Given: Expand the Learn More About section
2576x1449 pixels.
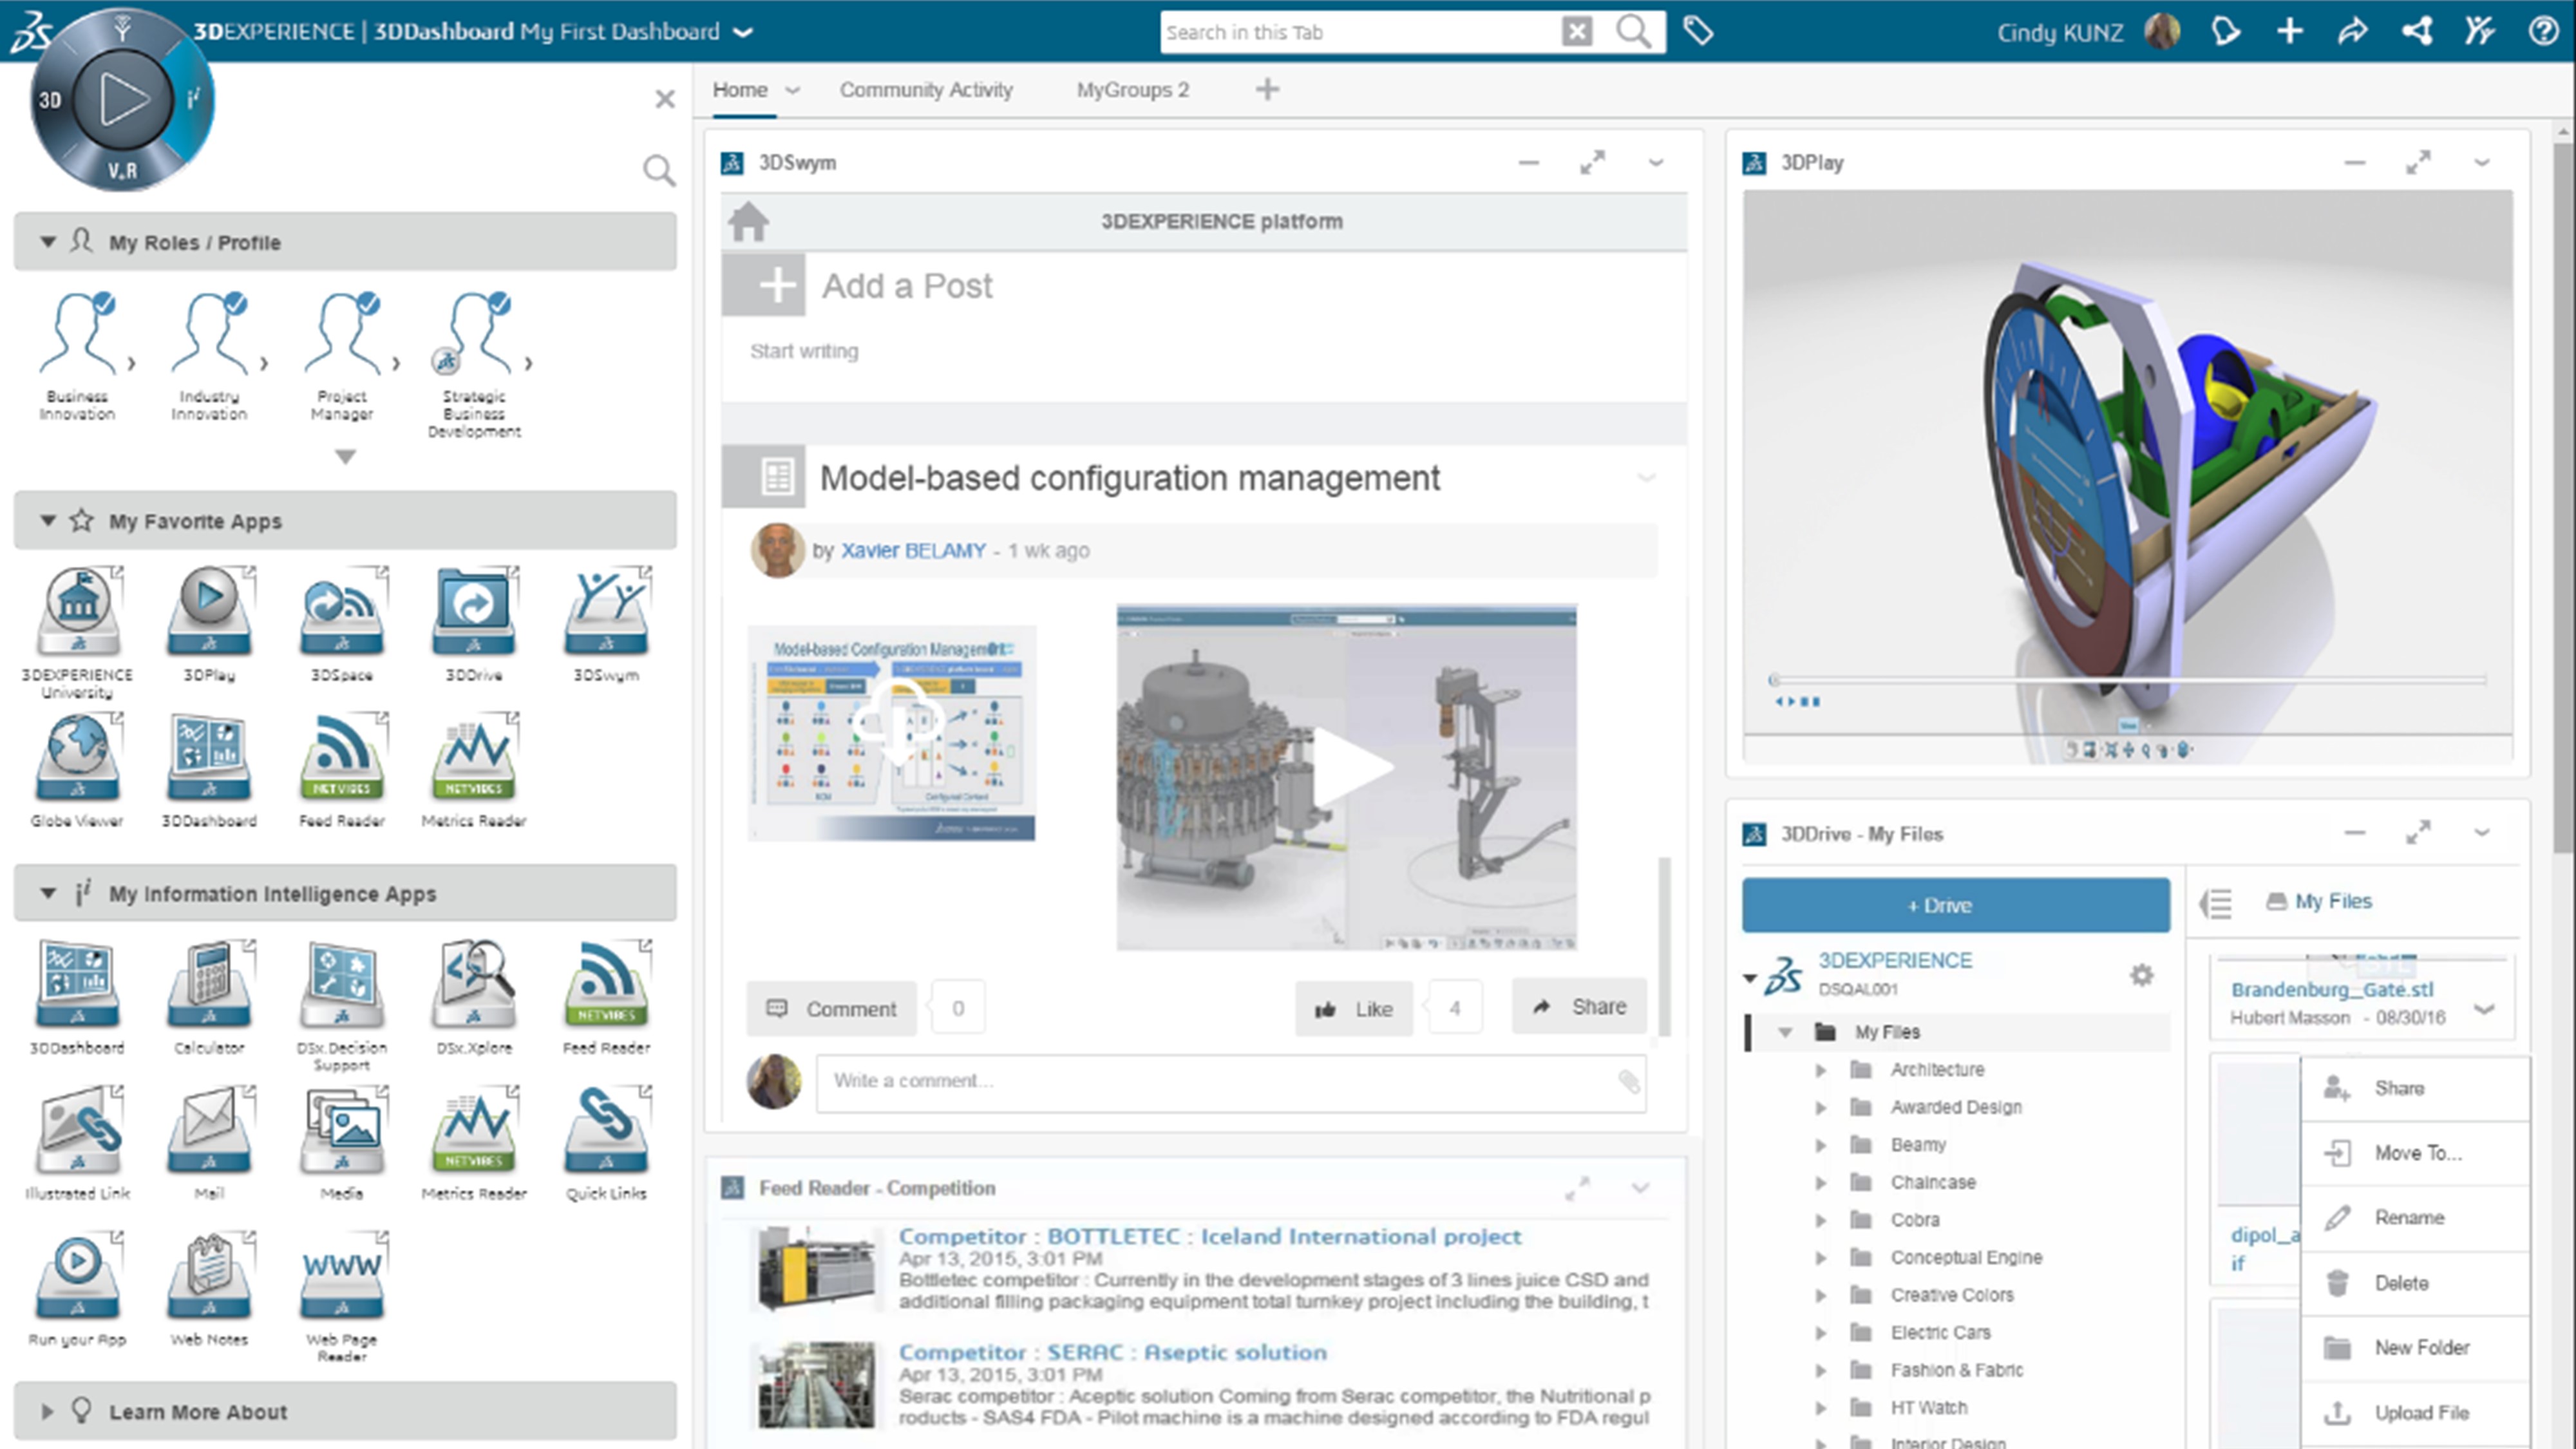Looking at the screenshot, I should tap(47, 1411).
